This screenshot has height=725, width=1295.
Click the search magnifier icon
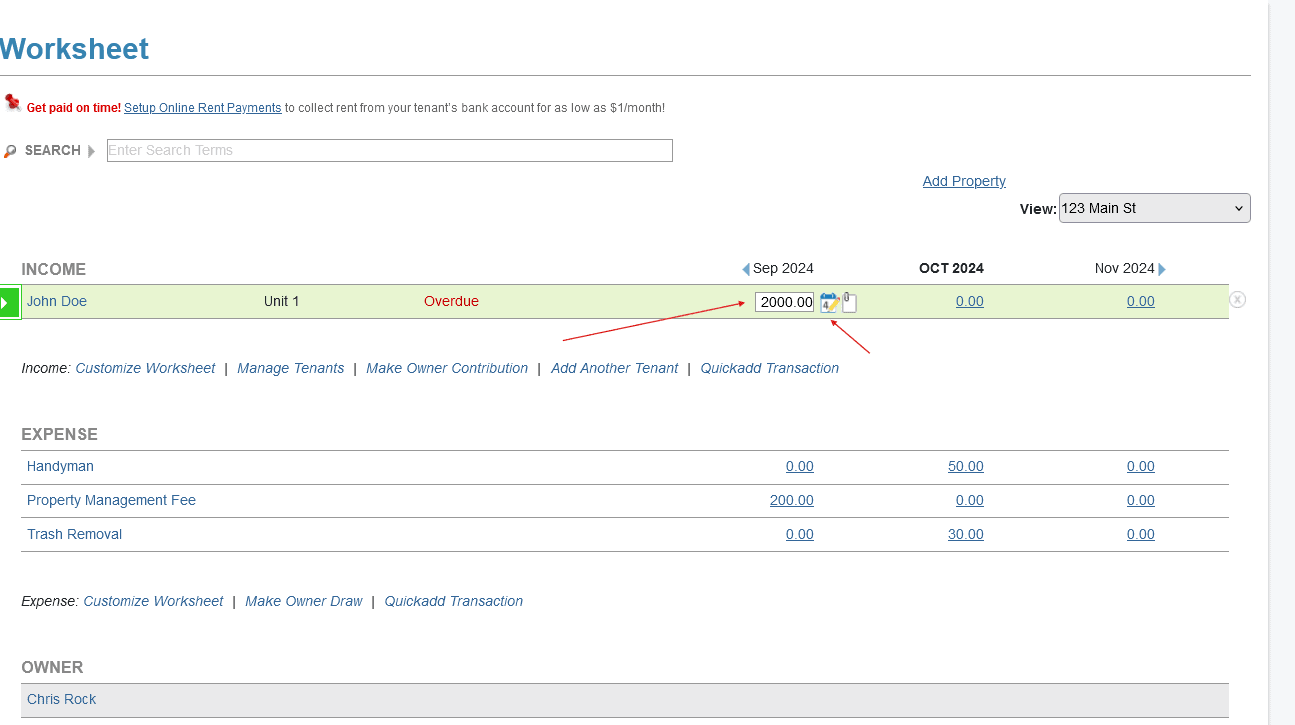(x=10, y=151)
